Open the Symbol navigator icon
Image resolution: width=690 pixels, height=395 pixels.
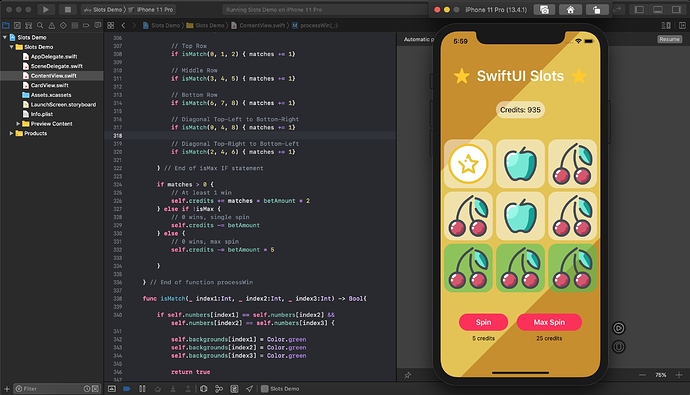(x=29, y=26)
